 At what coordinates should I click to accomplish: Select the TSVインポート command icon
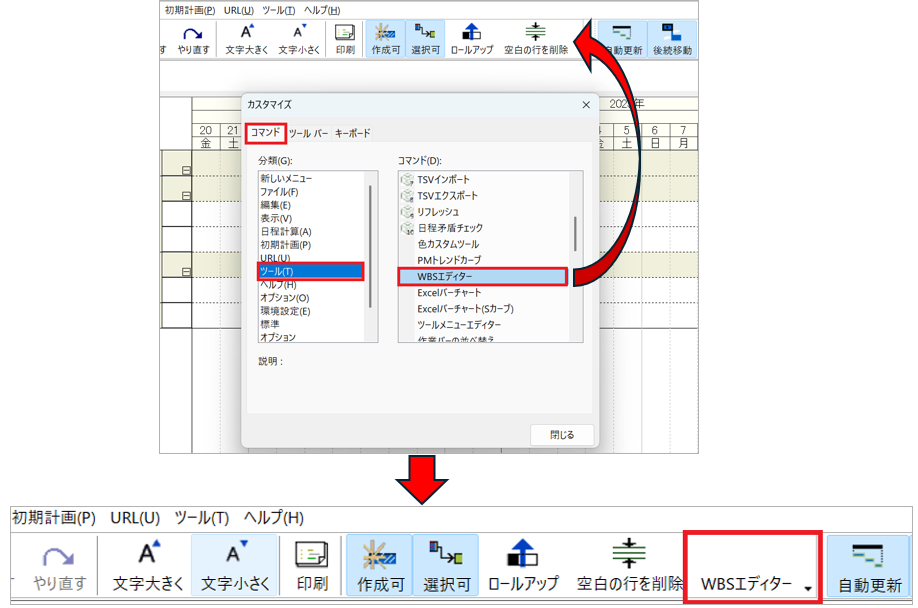(407, 179)
